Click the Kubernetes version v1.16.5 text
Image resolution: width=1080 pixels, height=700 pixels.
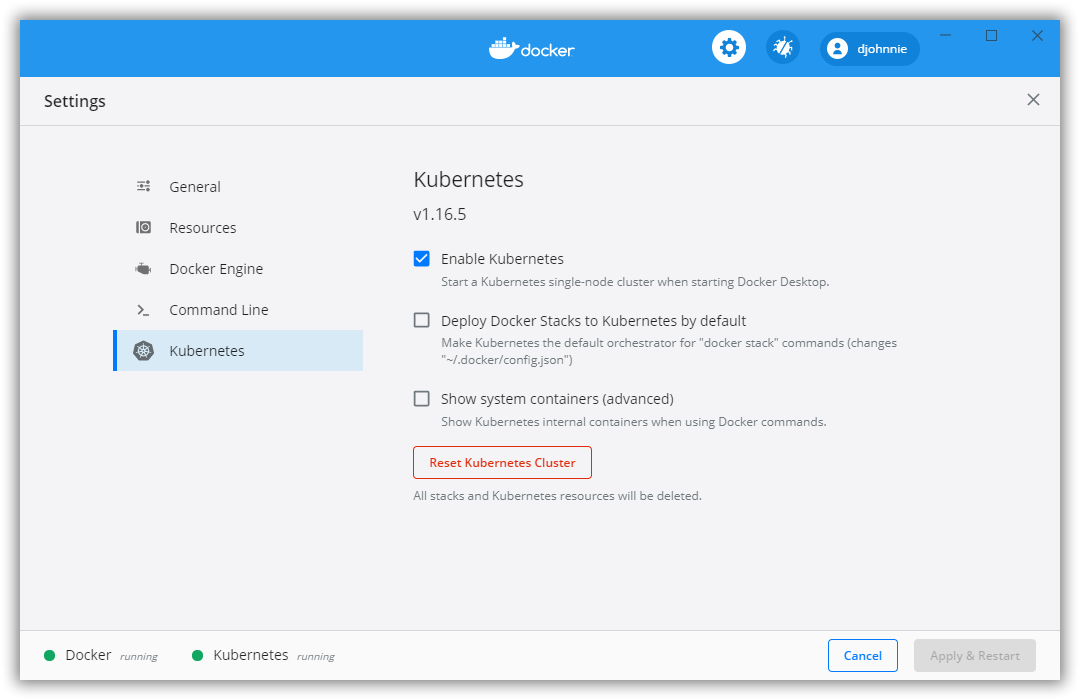[439, 214]
